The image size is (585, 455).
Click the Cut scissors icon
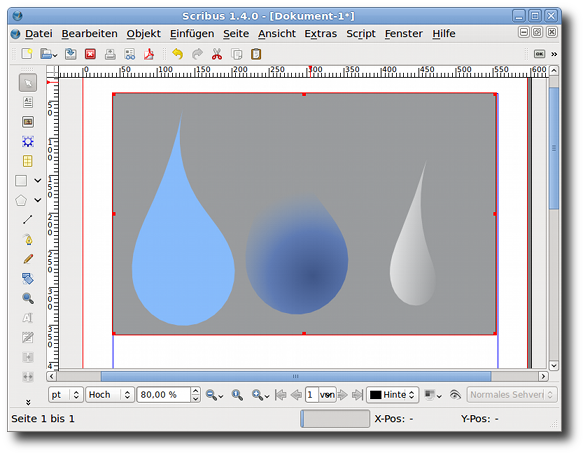(217, 54)
